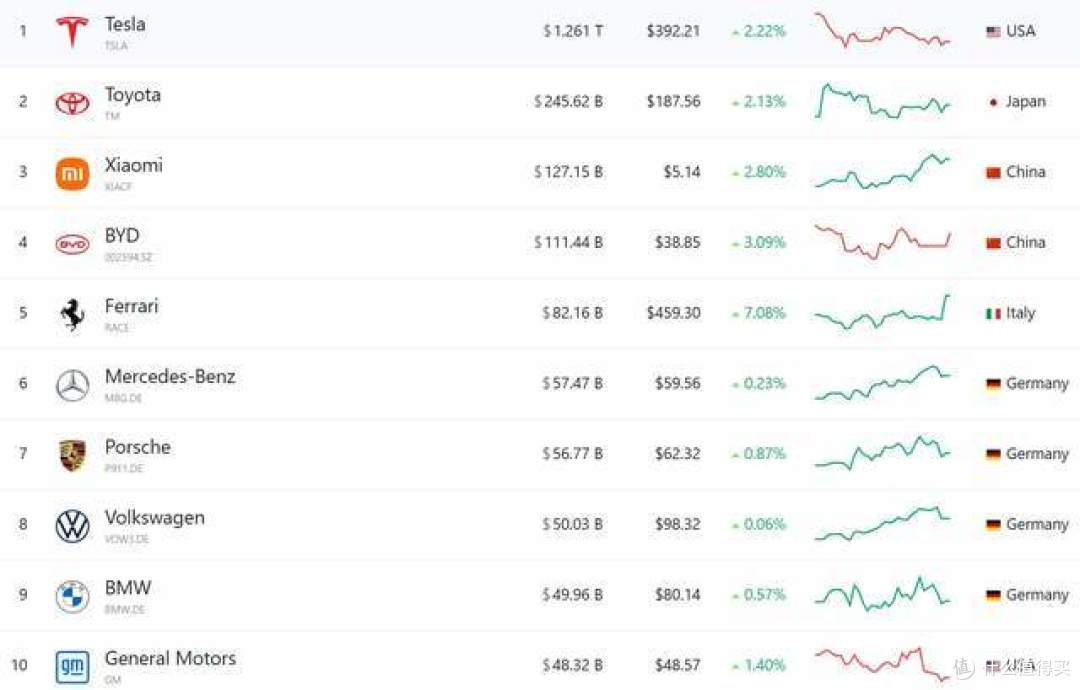This screenshot has height=690, width=1080.
Task: Select Italy country label for Ferrari
Action: coord(1011,313)
